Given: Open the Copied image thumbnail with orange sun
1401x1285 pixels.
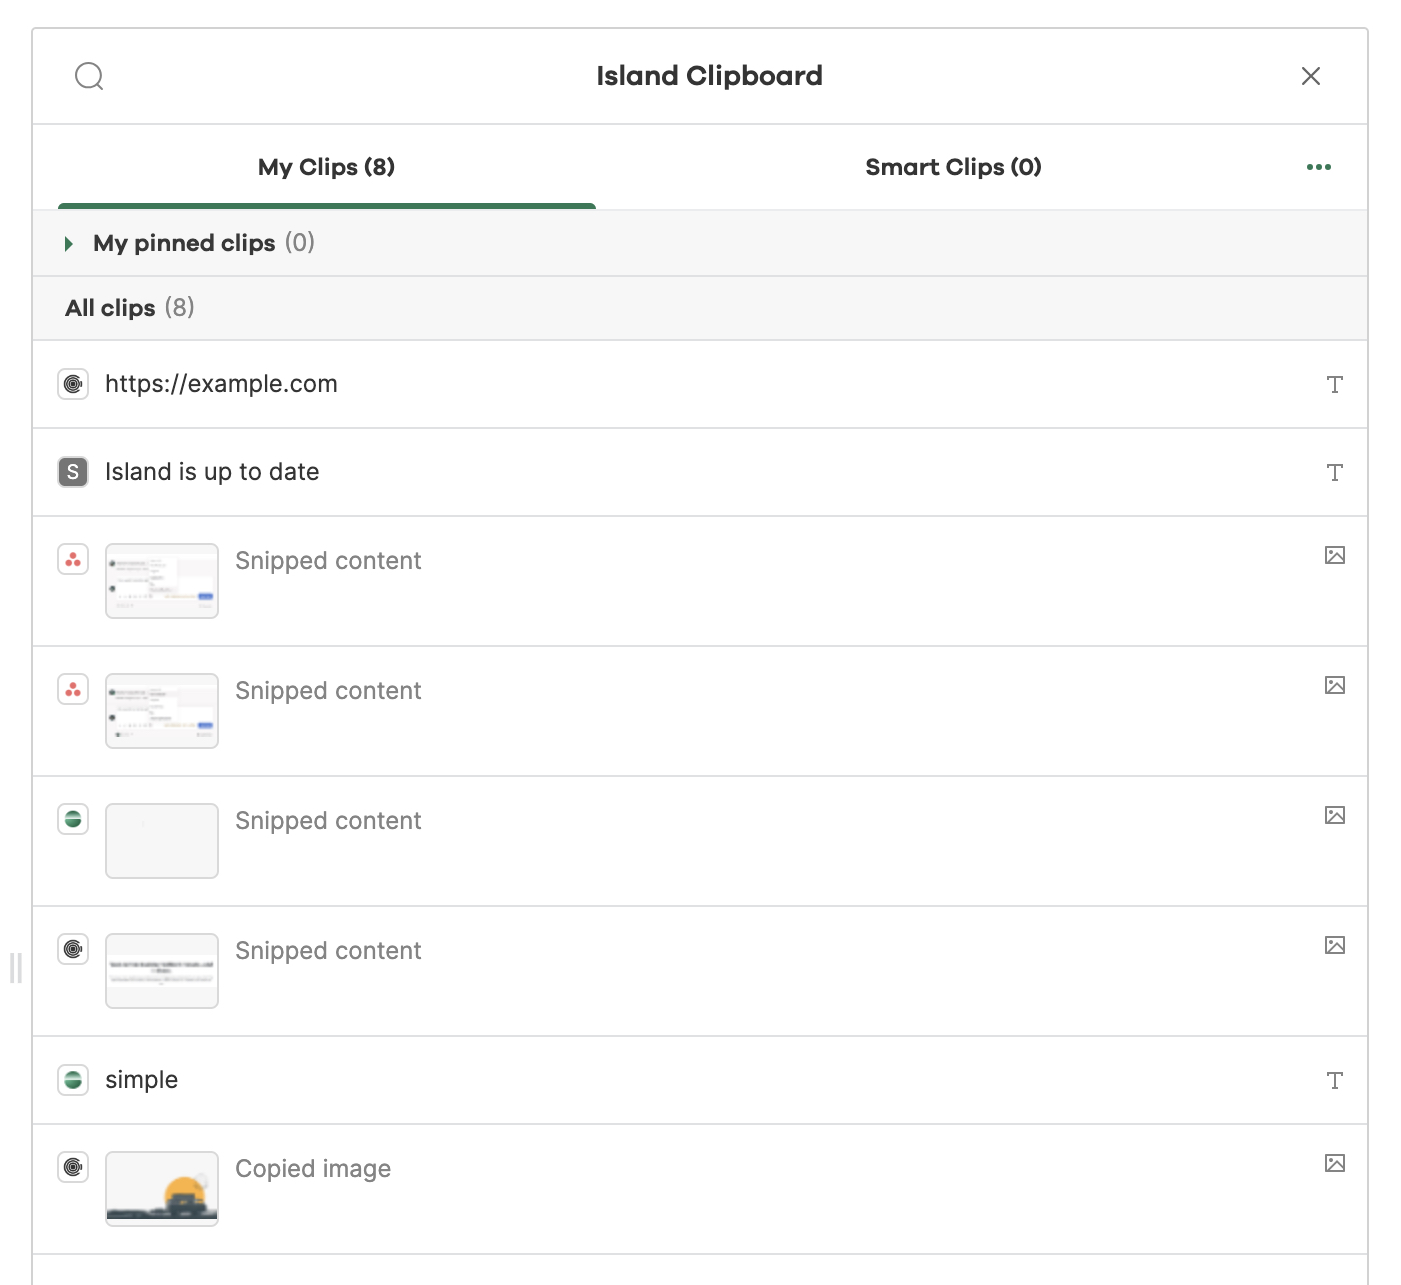Looking at the screenshot, I should click(162, 1189).
